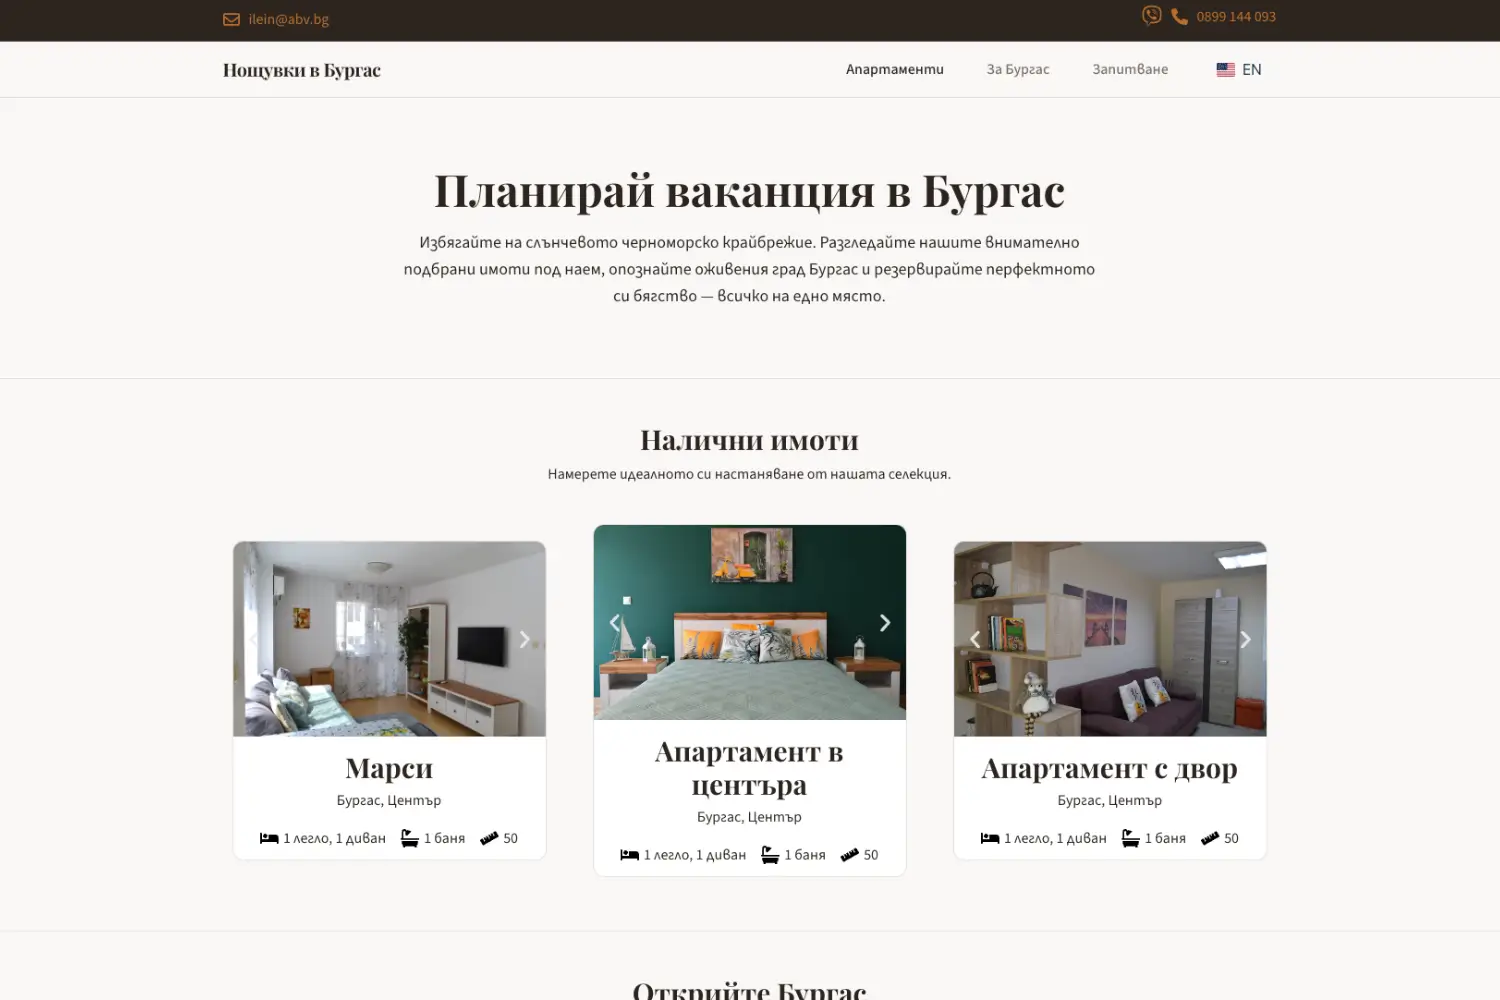Call the number 0899 144 093
The width and height of the screenshot is (1500, 1000).
point(1236,17)
